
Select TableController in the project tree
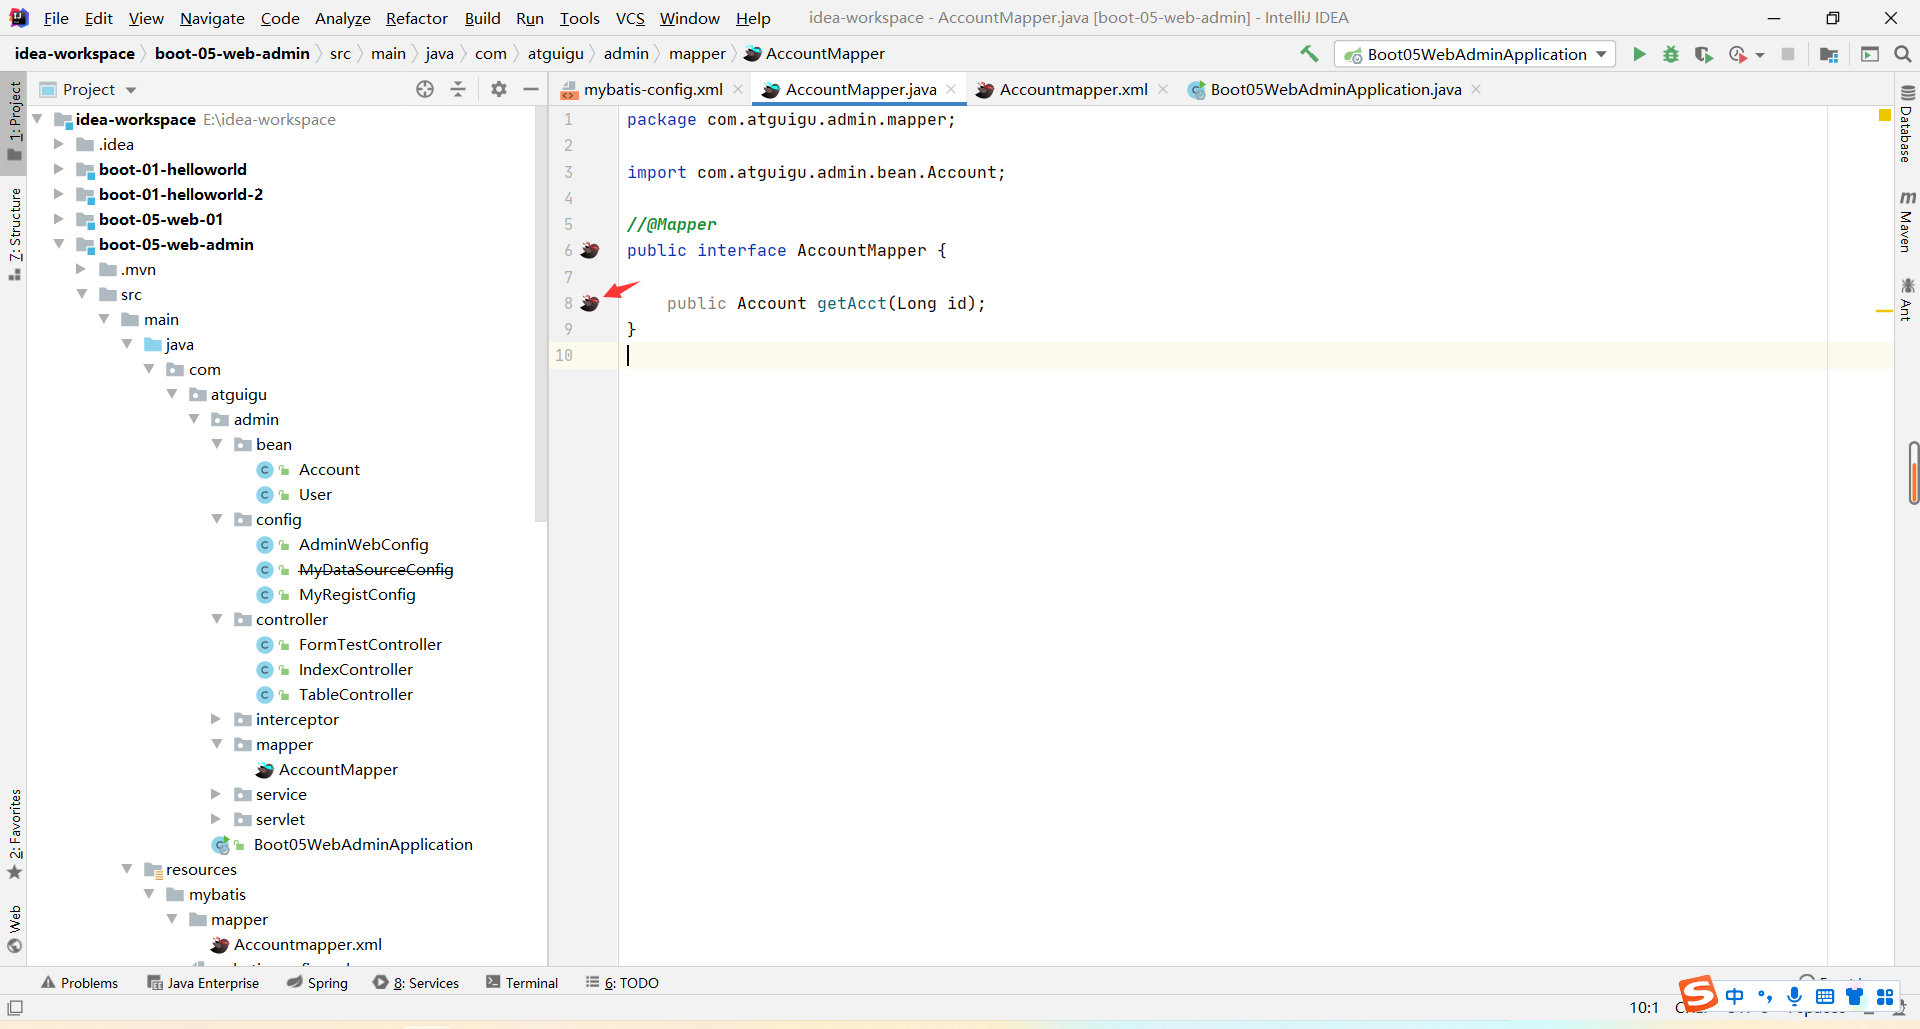pyautogui.click(x=355, y=694)
